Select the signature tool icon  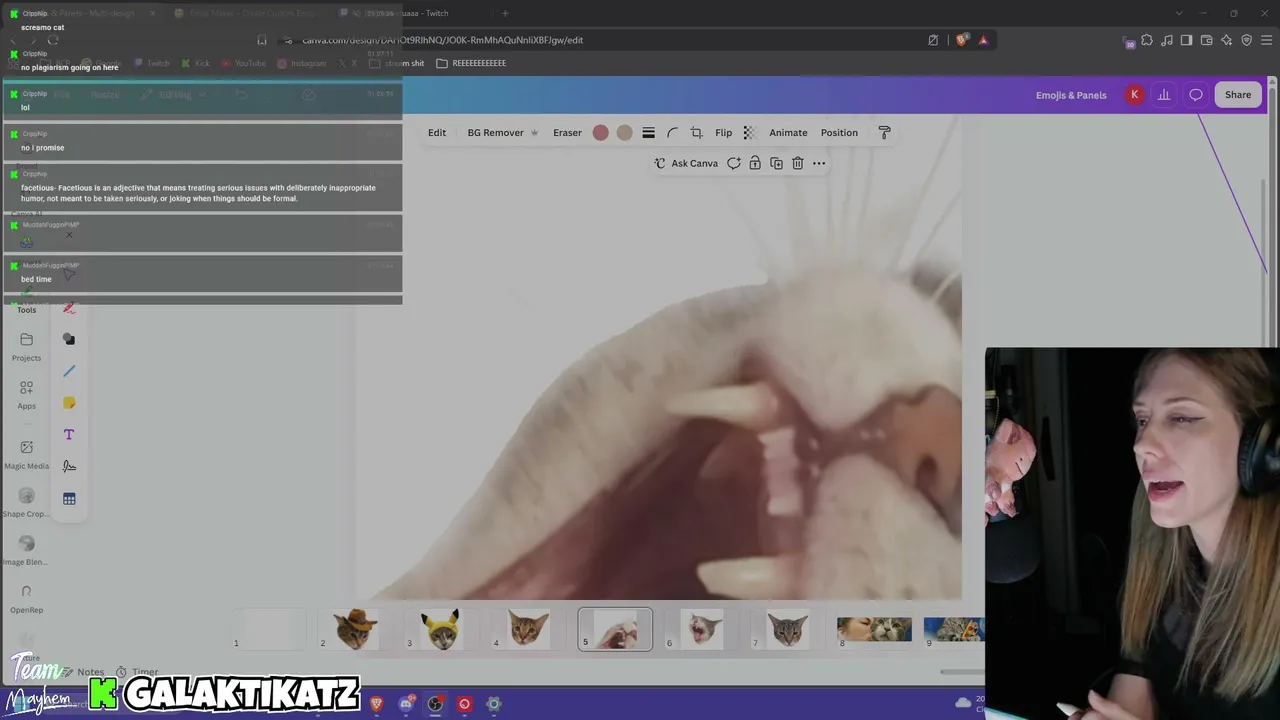[x=69, y=466]
